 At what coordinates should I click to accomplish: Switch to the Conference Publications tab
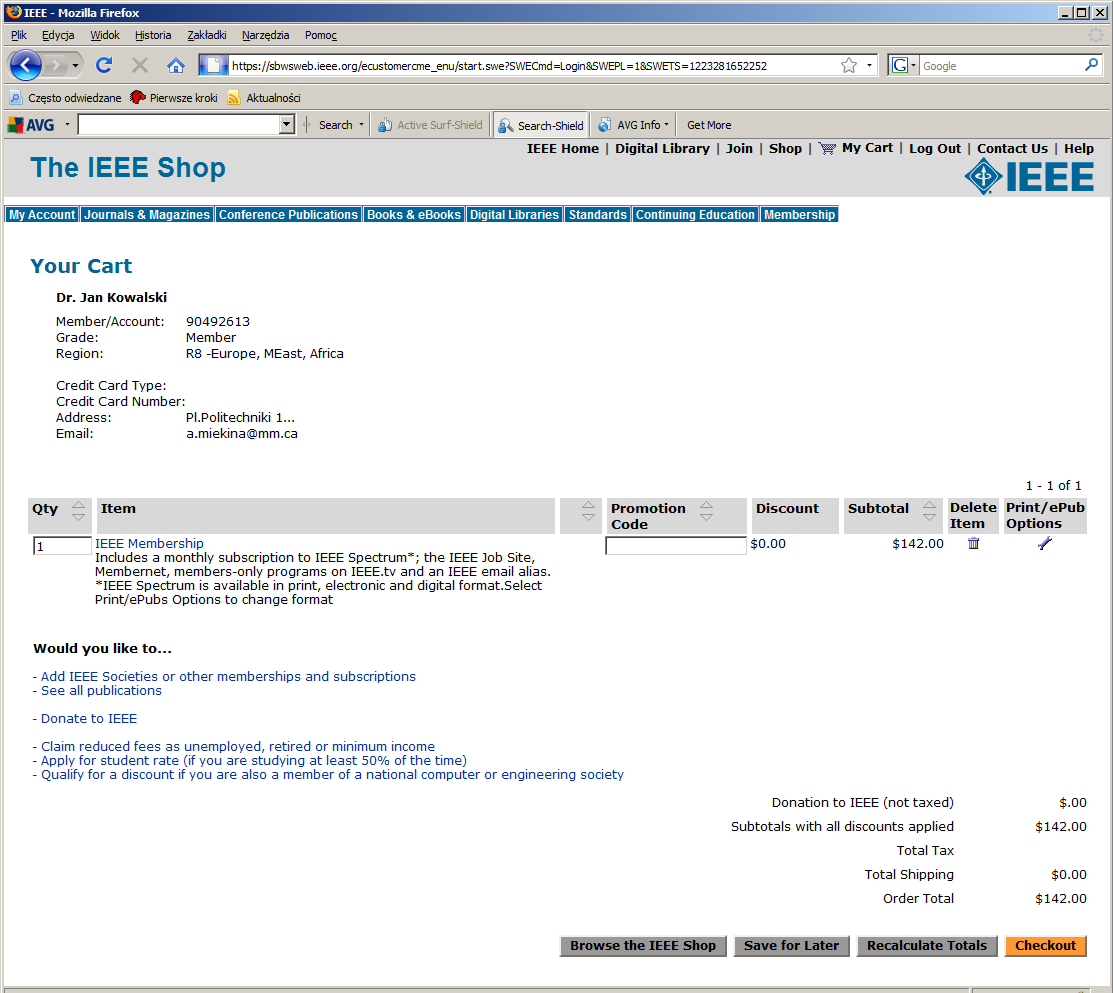click(x=288, y=214)
